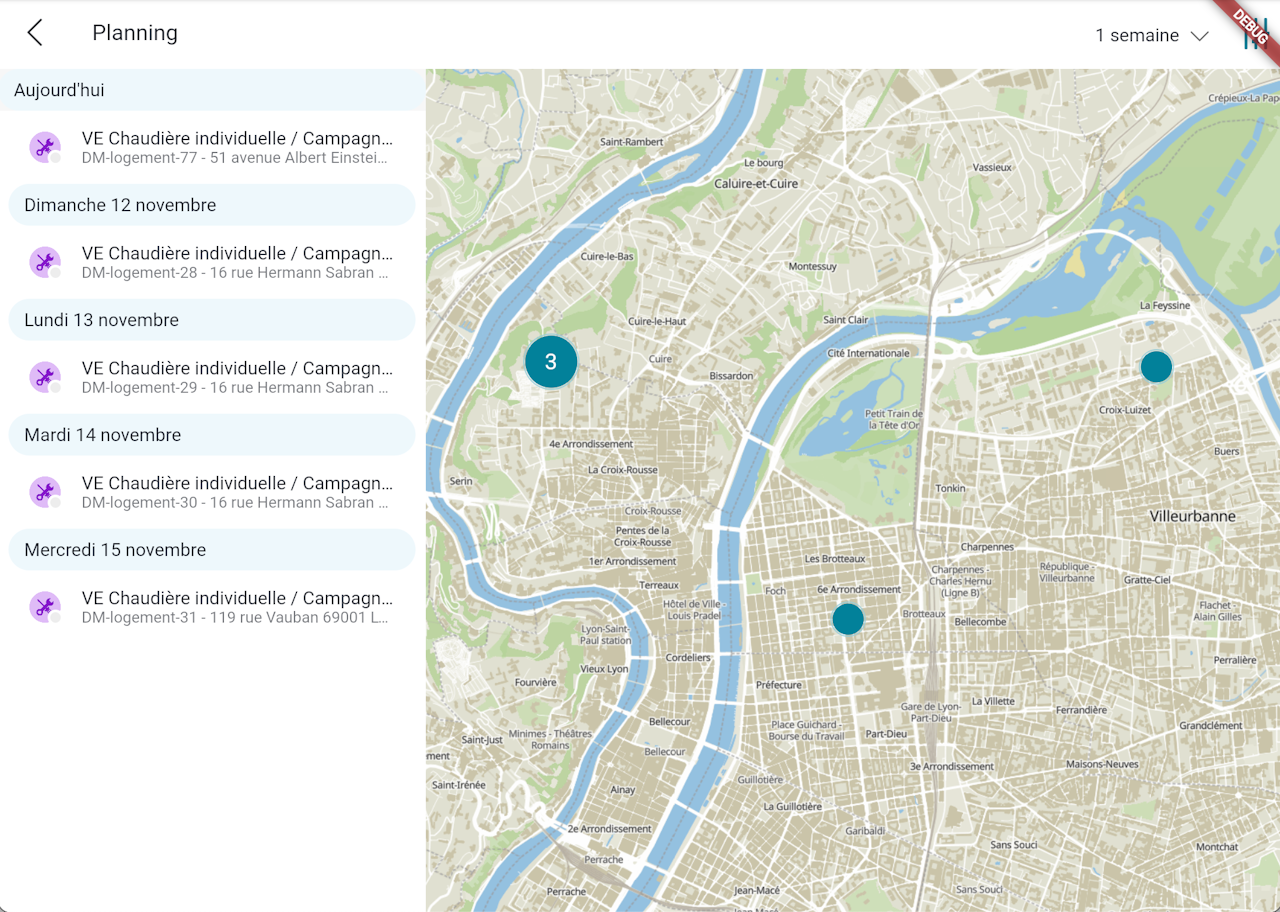
Task: Expand the period selector chevron arrow
Action: click(1200, 36)
